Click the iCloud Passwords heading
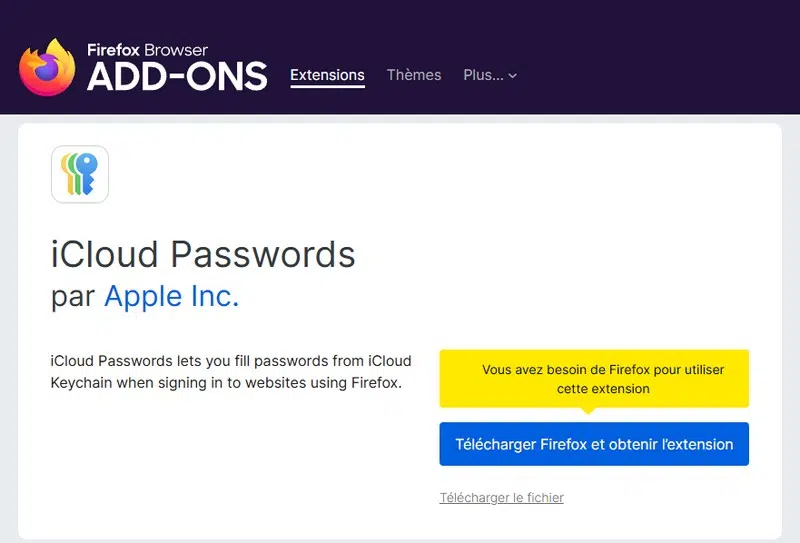This screenshot has height=543, width=800. click(x=203, y=254)
